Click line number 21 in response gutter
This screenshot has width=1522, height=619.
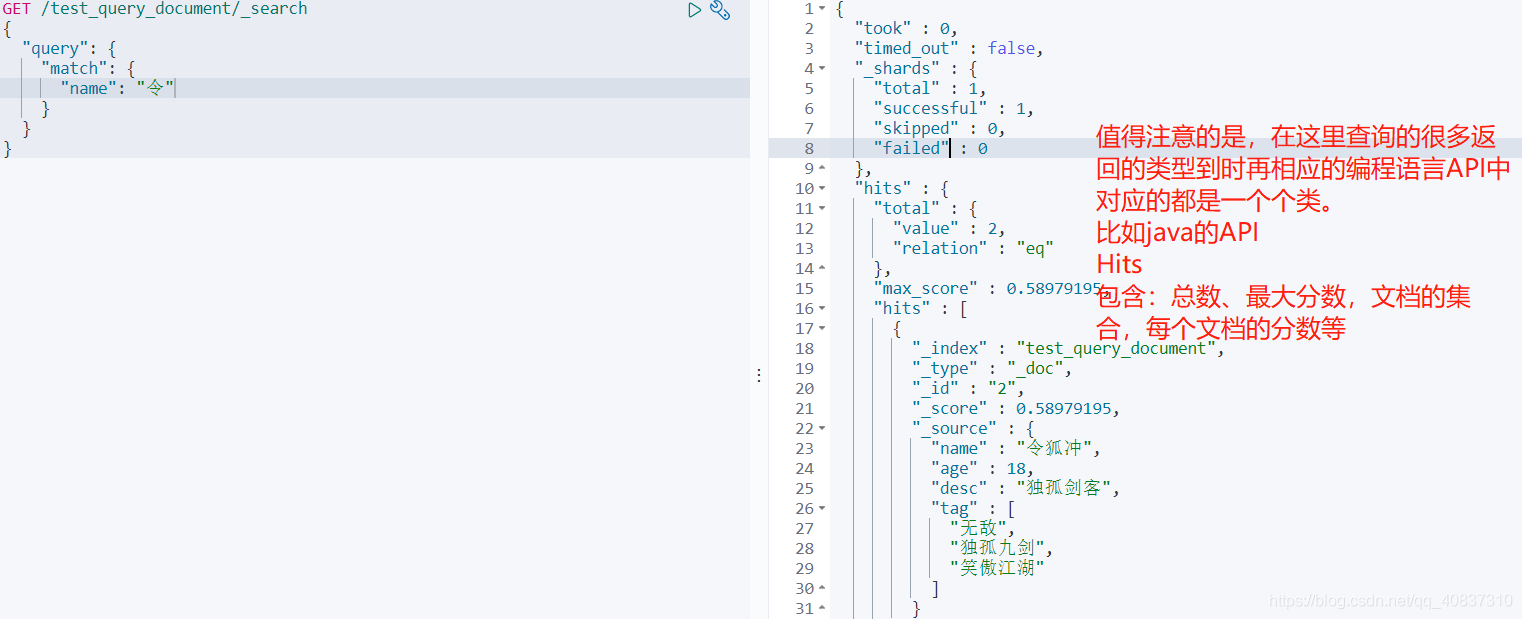coord(805,408)
